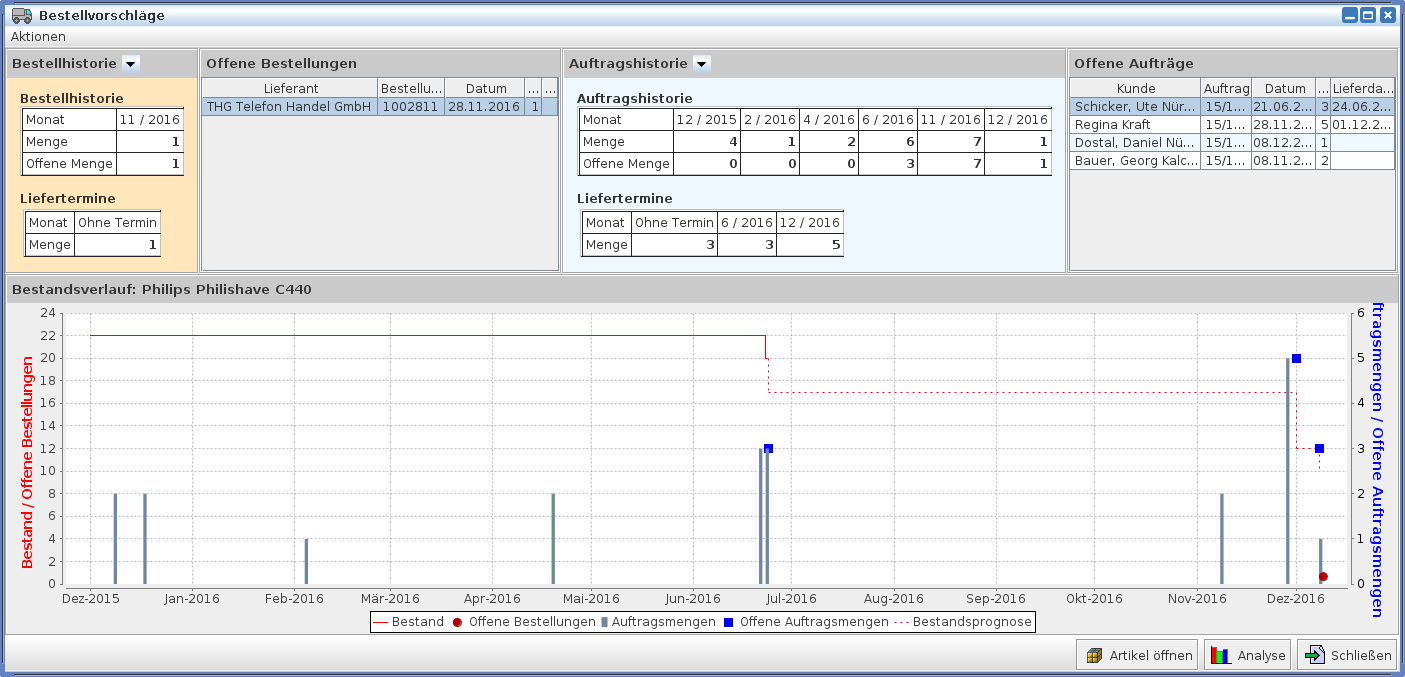Open the Aktionen menu
The height and width of the screenshot is (677, 1405).
[x=38, y=37]
